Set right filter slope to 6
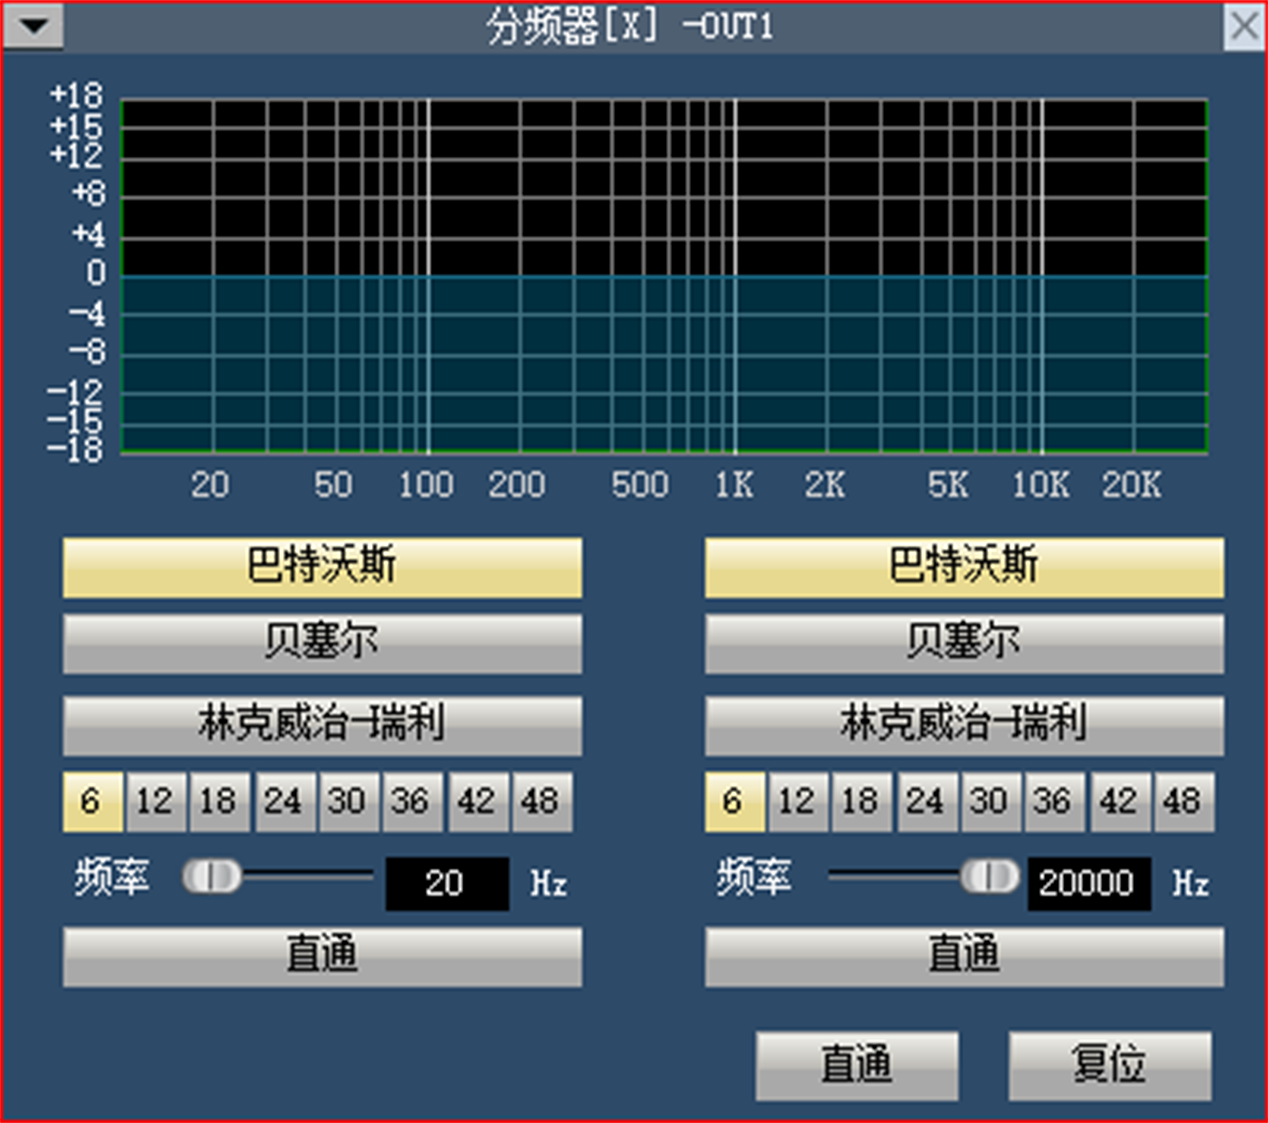The width and height of the screenshot is (1268, 1123). 734,801
